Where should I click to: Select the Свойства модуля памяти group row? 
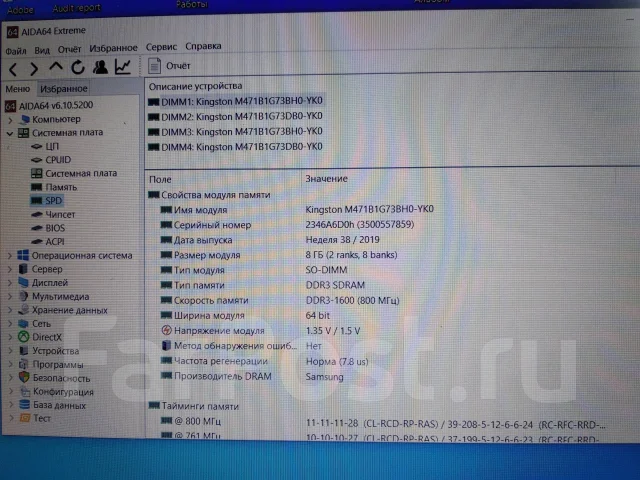pyautogui.click(x=209, y=195)
